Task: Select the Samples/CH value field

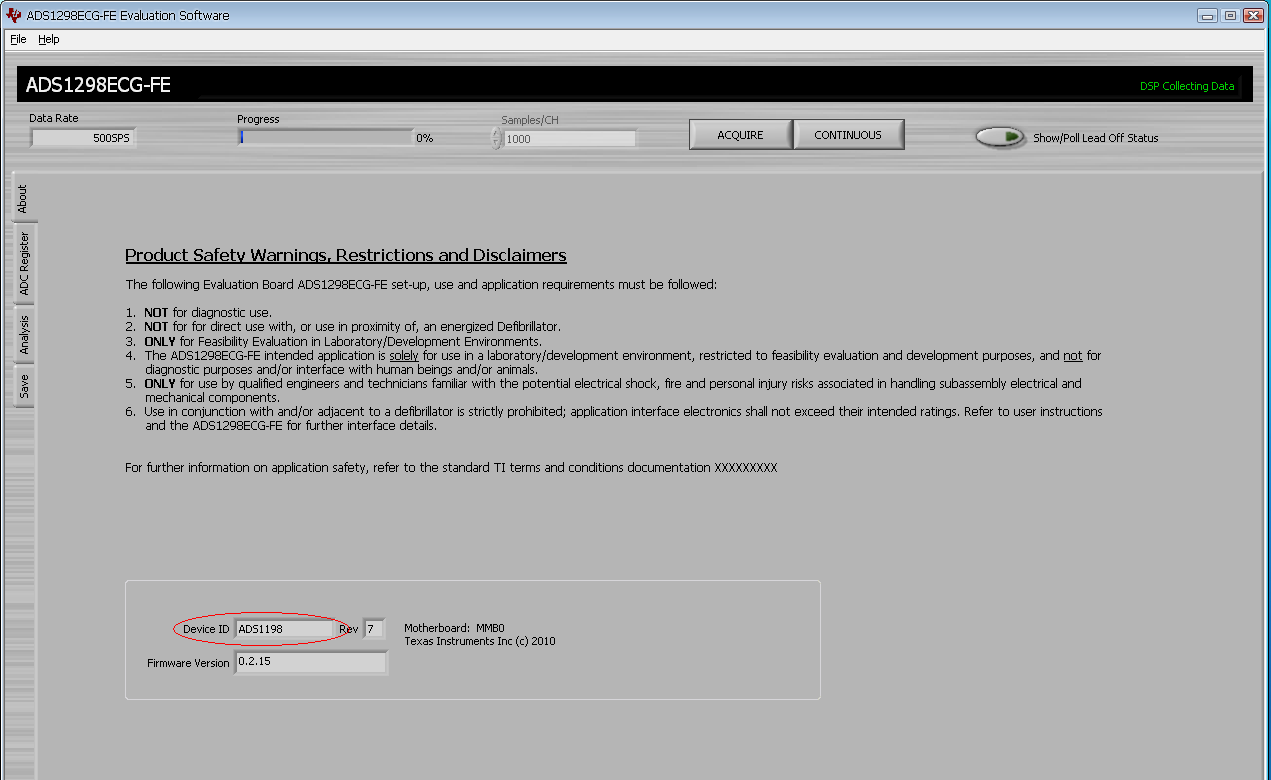Action: (569, 139)
